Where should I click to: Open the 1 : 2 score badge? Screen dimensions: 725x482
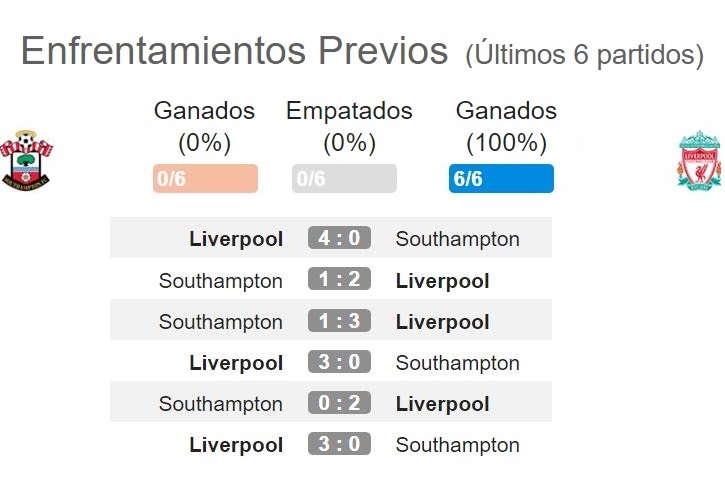[x=339, y=279]
